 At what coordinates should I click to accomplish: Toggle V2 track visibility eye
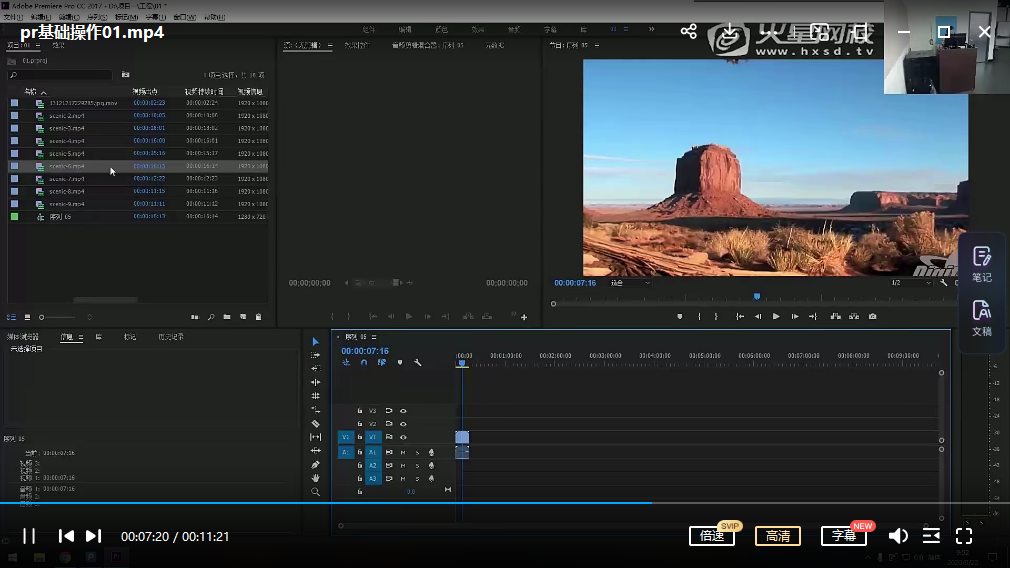(x=403, y=424)
